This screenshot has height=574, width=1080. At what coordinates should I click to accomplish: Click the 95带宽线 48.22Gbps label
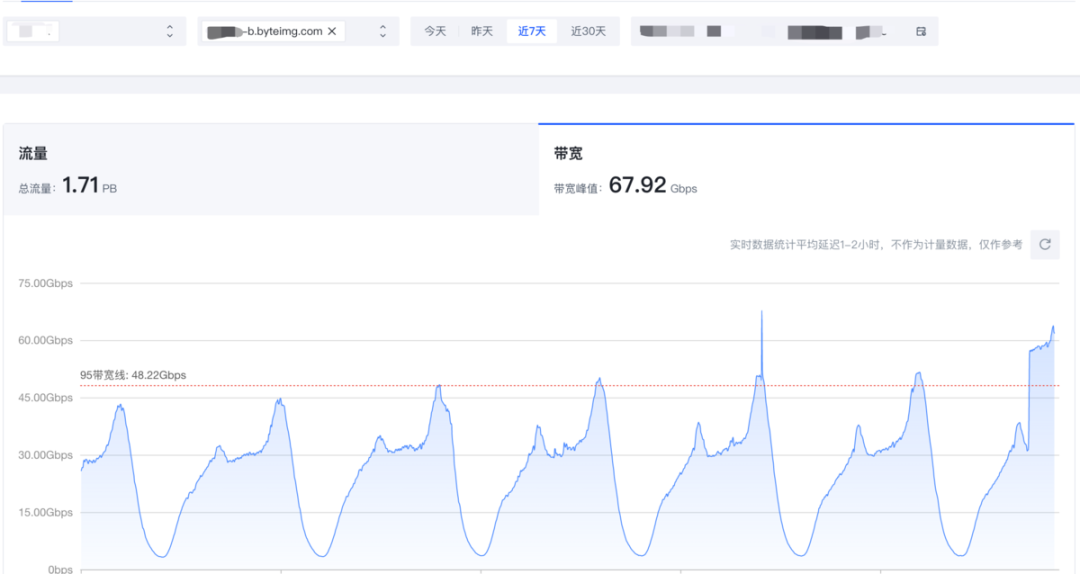pyautogui.click(x=133, y=375)
